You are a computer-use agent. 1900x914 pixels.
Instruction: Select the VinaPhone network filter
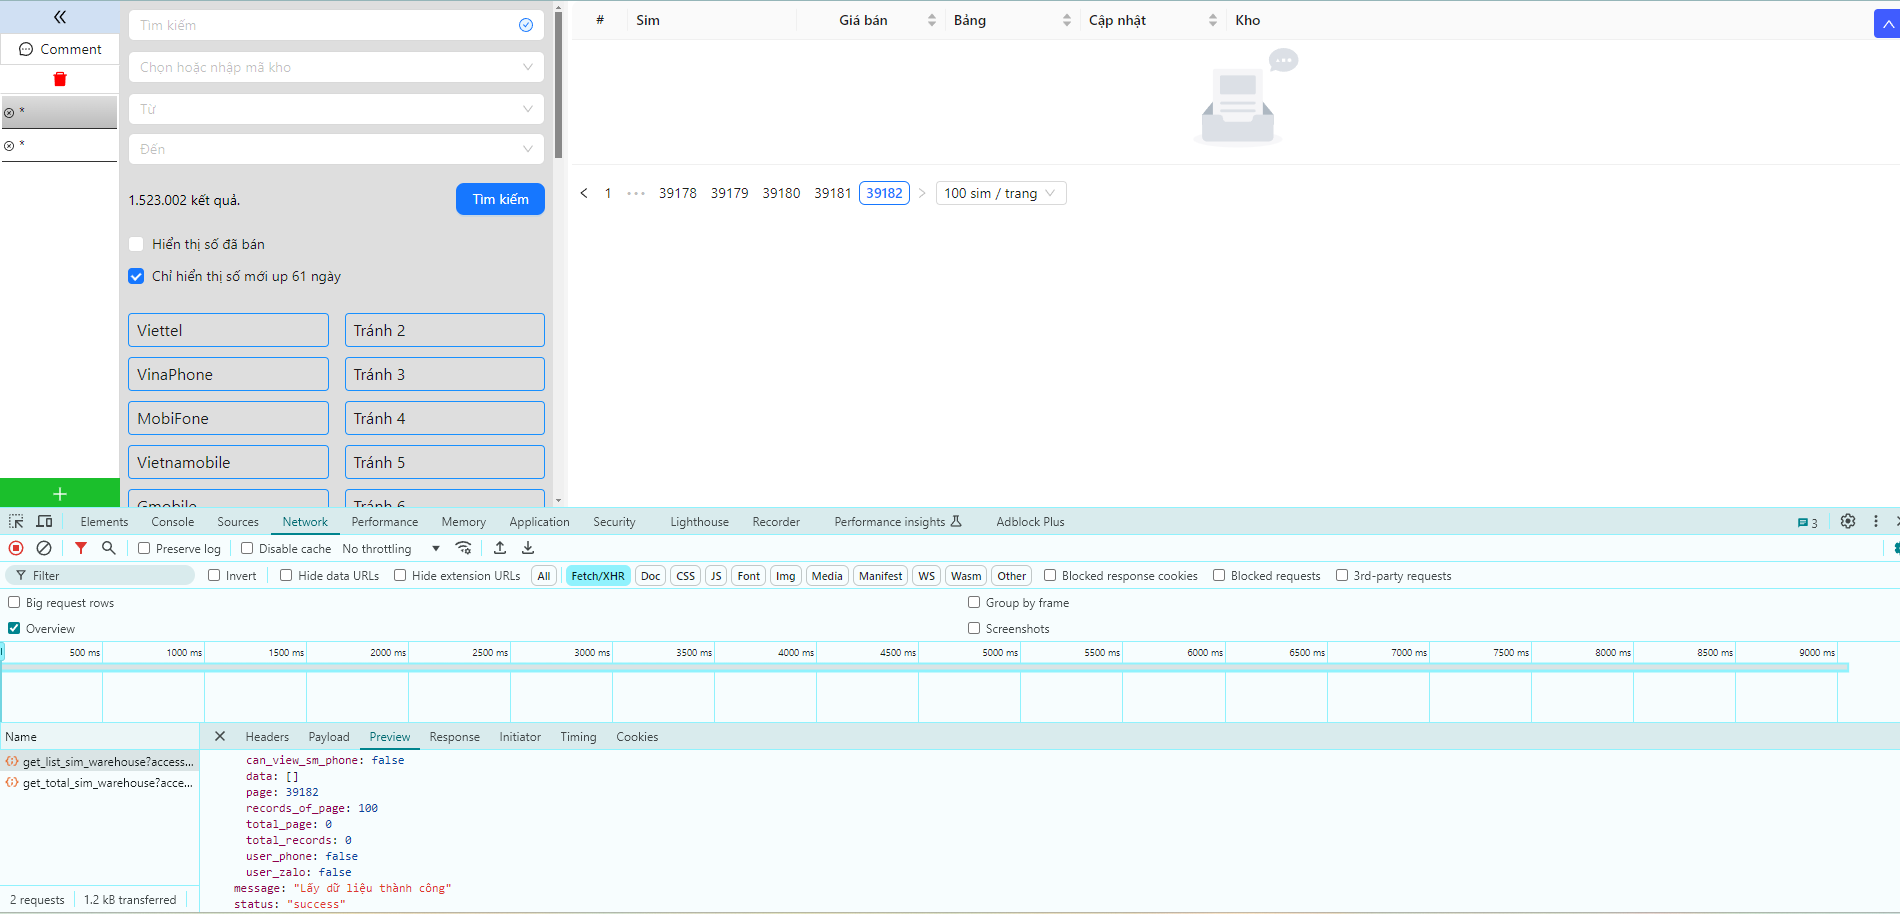(228, 374)
